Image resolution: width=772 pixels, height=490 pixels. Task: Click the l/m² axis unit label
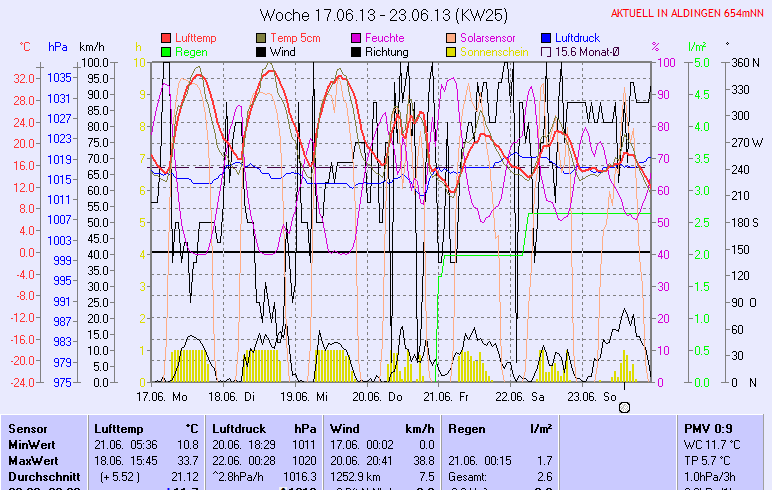(697, 47)
